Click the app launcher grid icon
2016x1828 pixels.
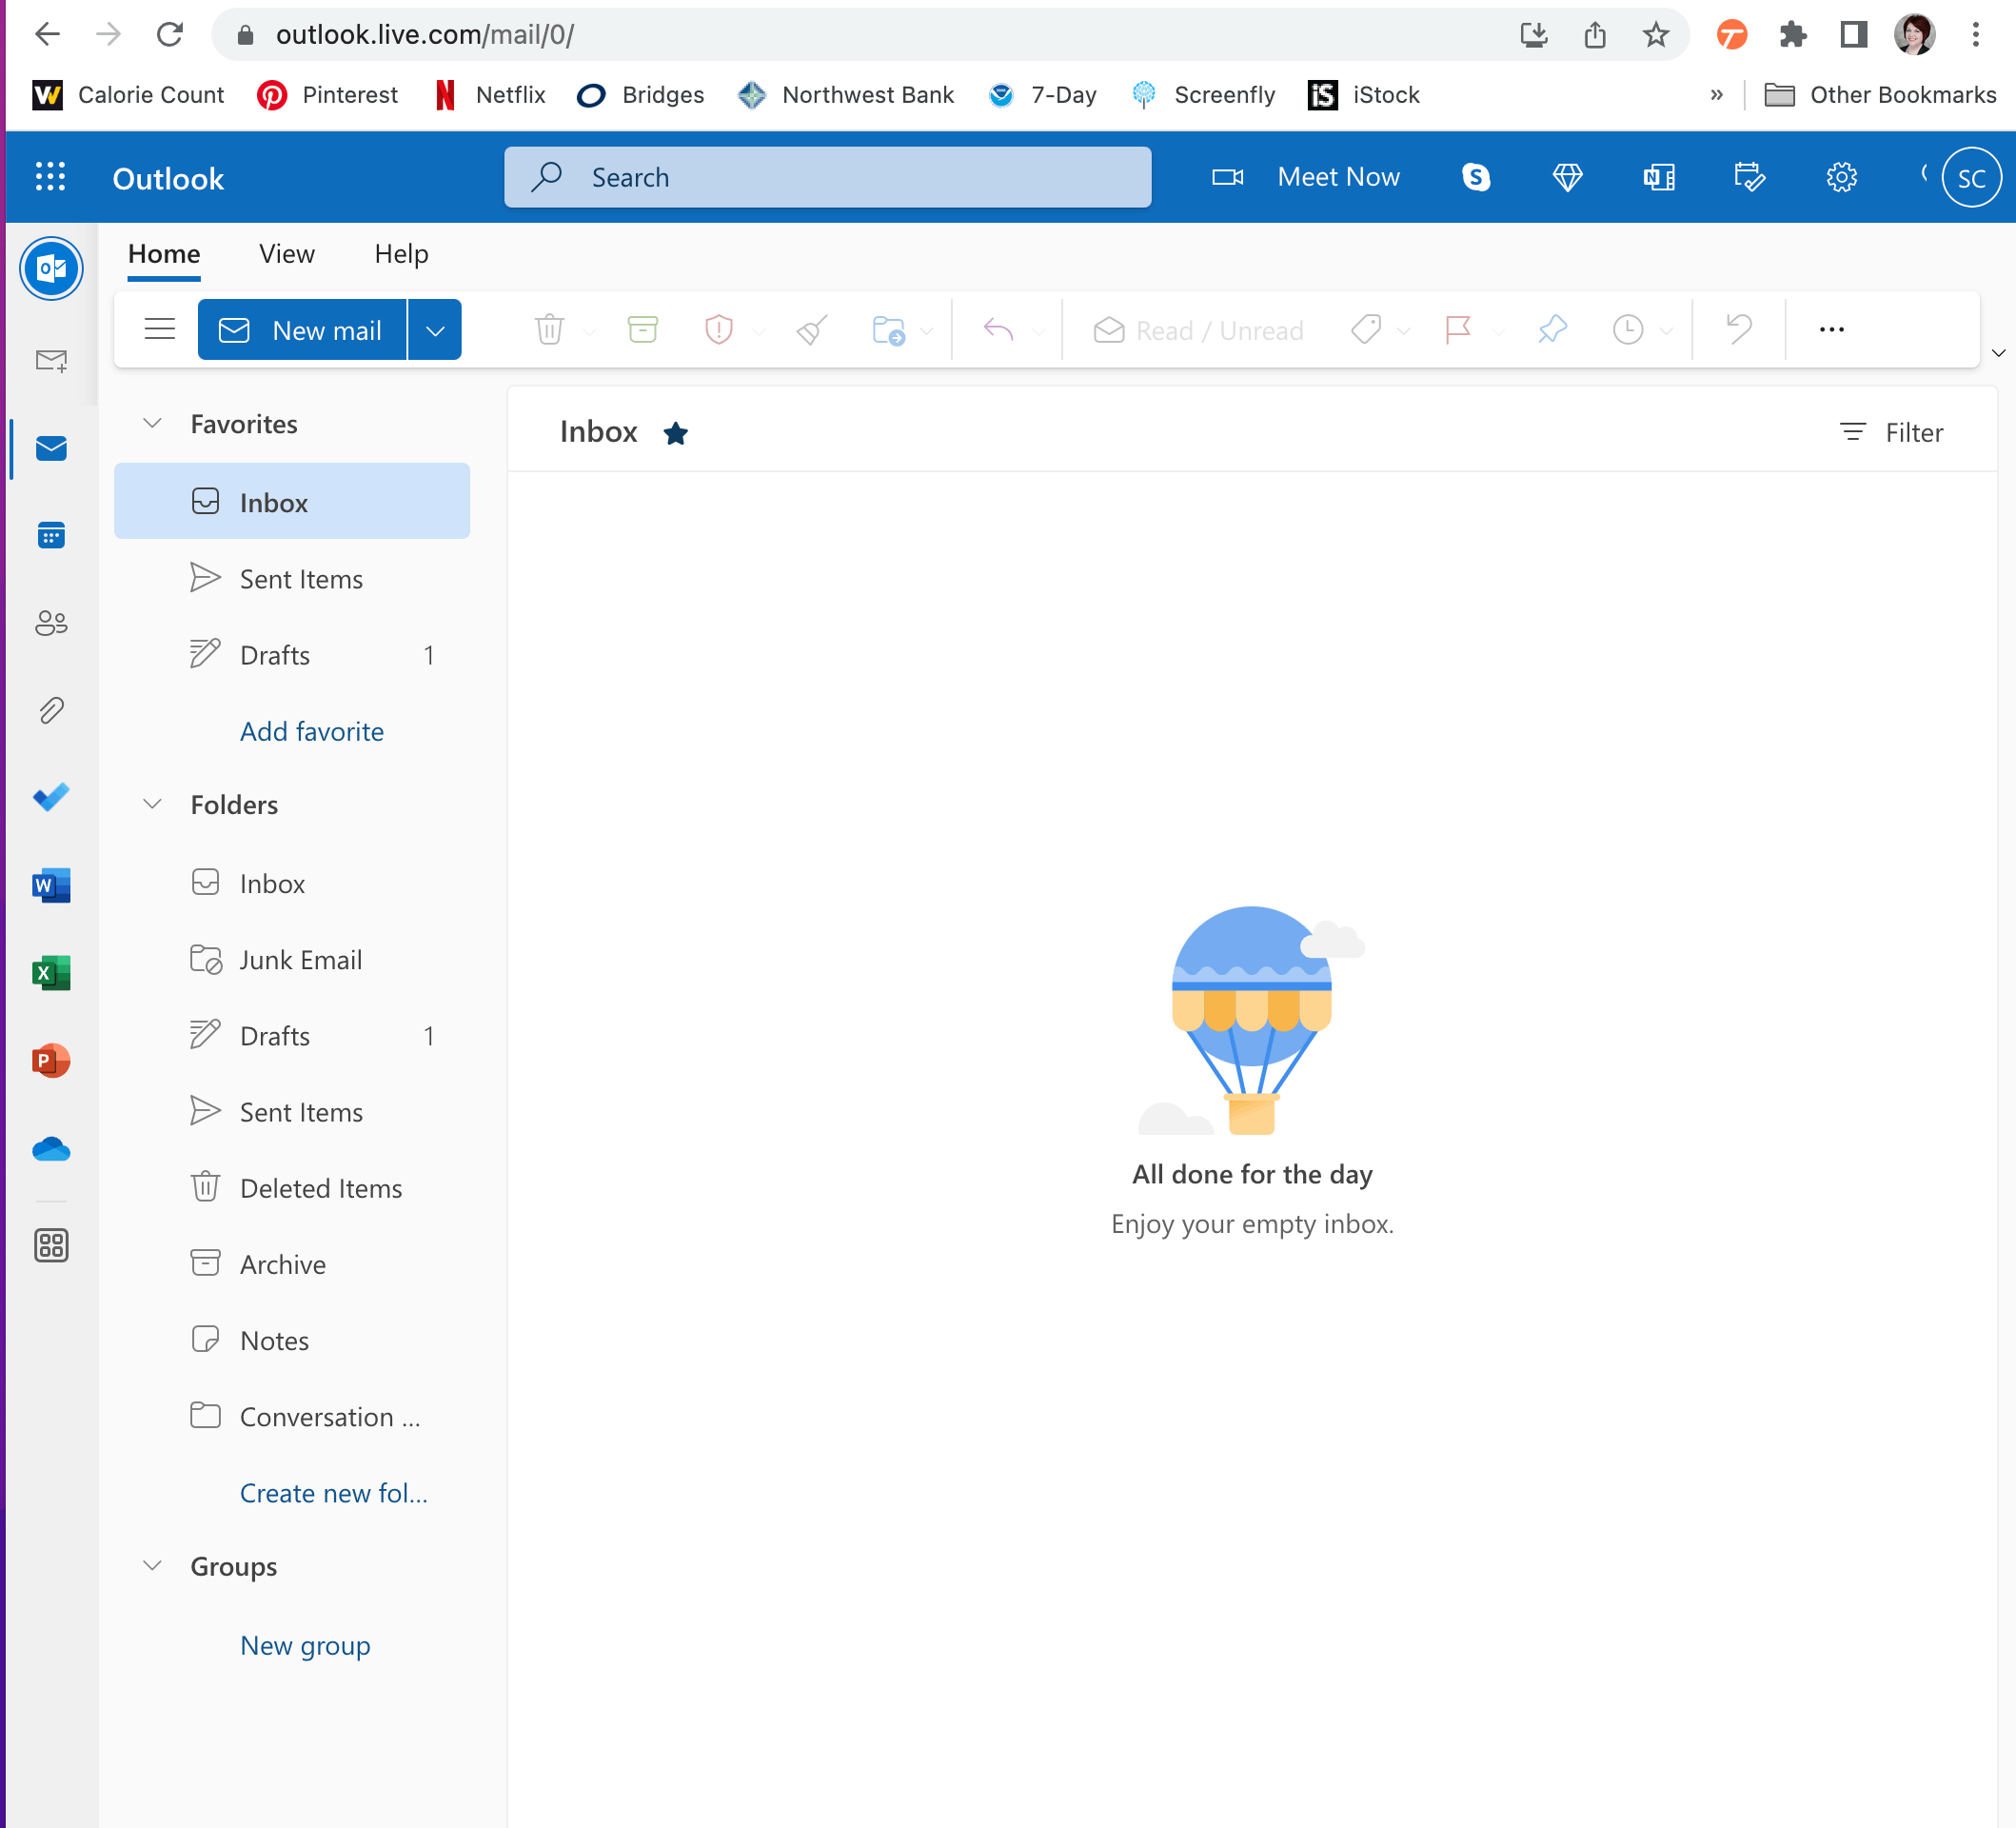click(x=50, y=177)
